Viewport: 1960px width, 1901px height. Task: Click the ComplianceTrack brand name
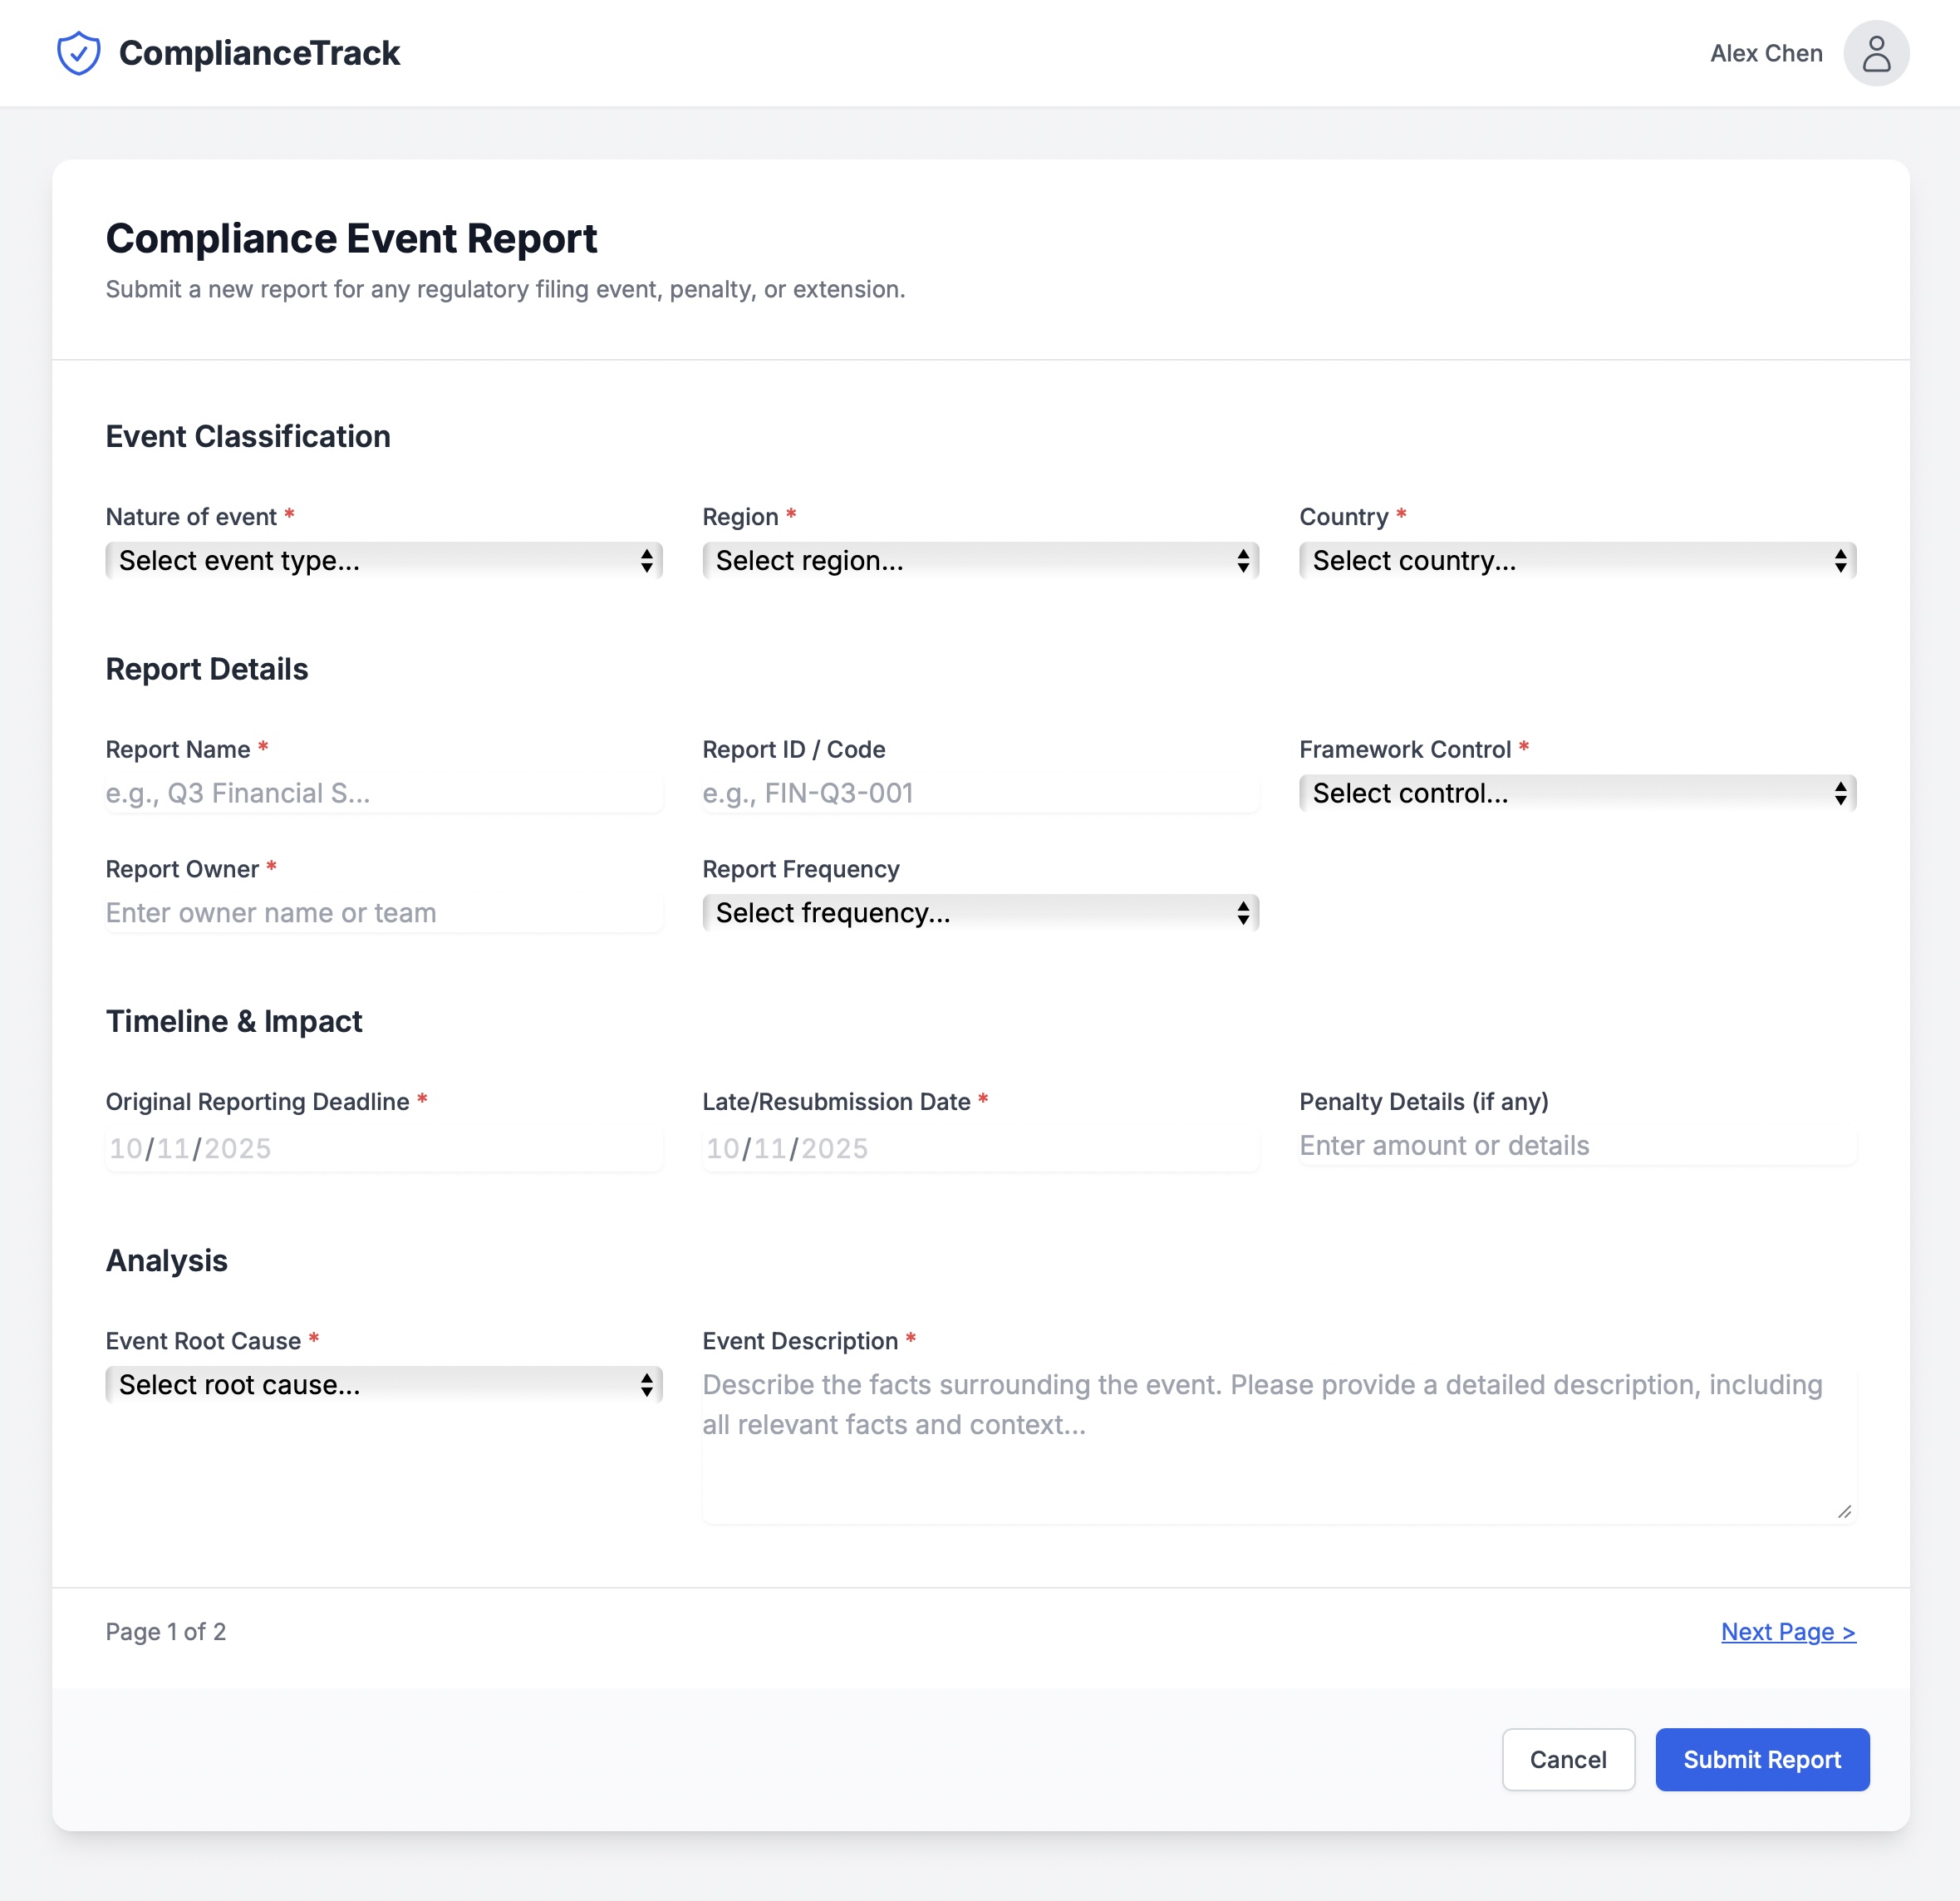point(259,53)
